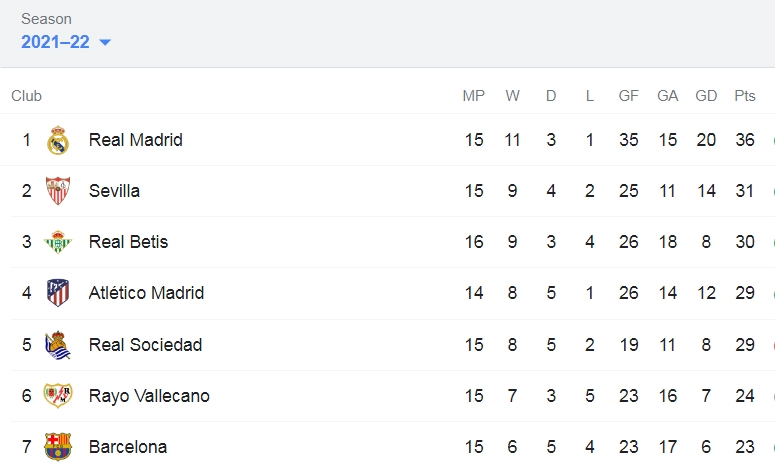Click the Real Betis crest icon
This screenshot has width=775, height=468.
click(58, 242)
